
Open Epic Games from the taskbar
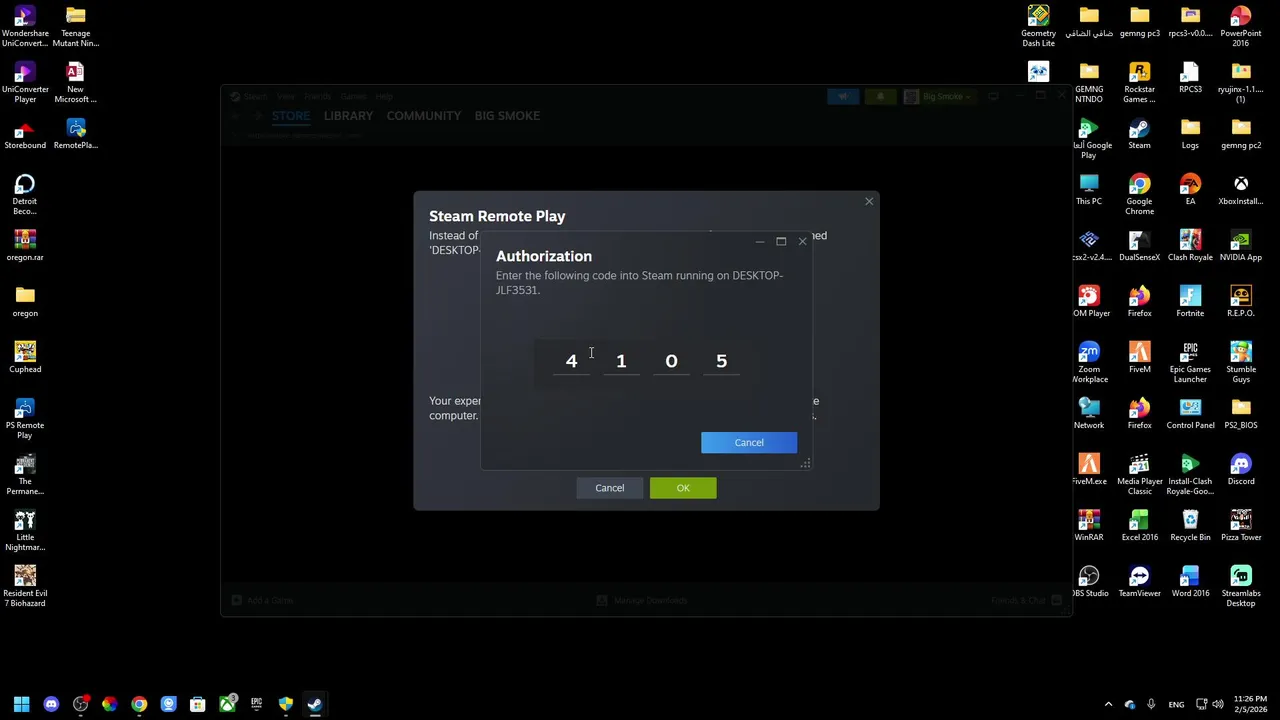click(x=256, y=704)
